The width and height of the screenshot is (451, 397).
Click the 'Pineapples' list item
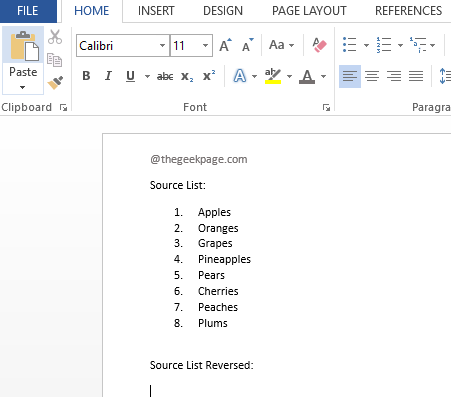(x=224, y=259)
